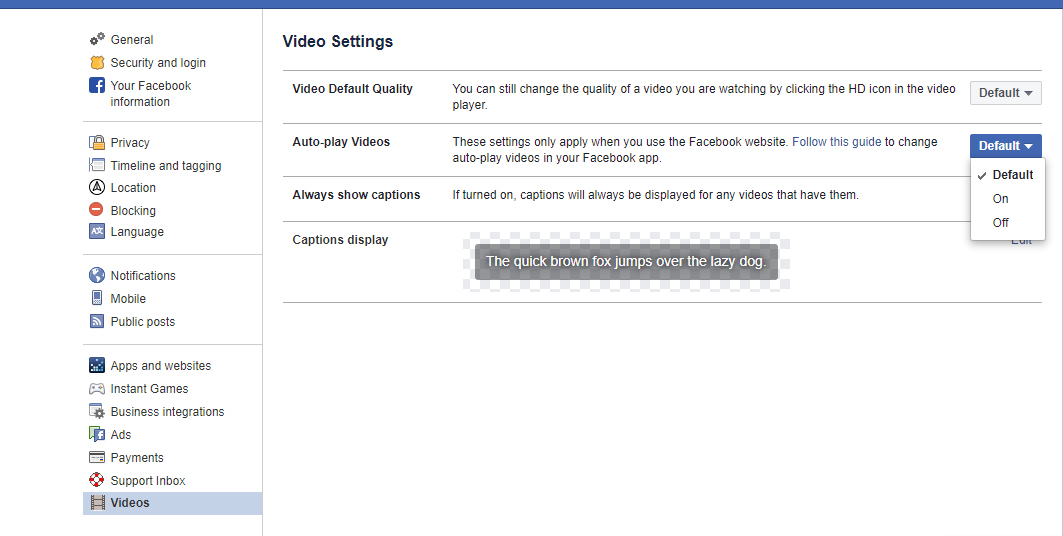Click the Apps and websites icon
This screenshot has width=1063, height=536.
[x=97, y=365]
